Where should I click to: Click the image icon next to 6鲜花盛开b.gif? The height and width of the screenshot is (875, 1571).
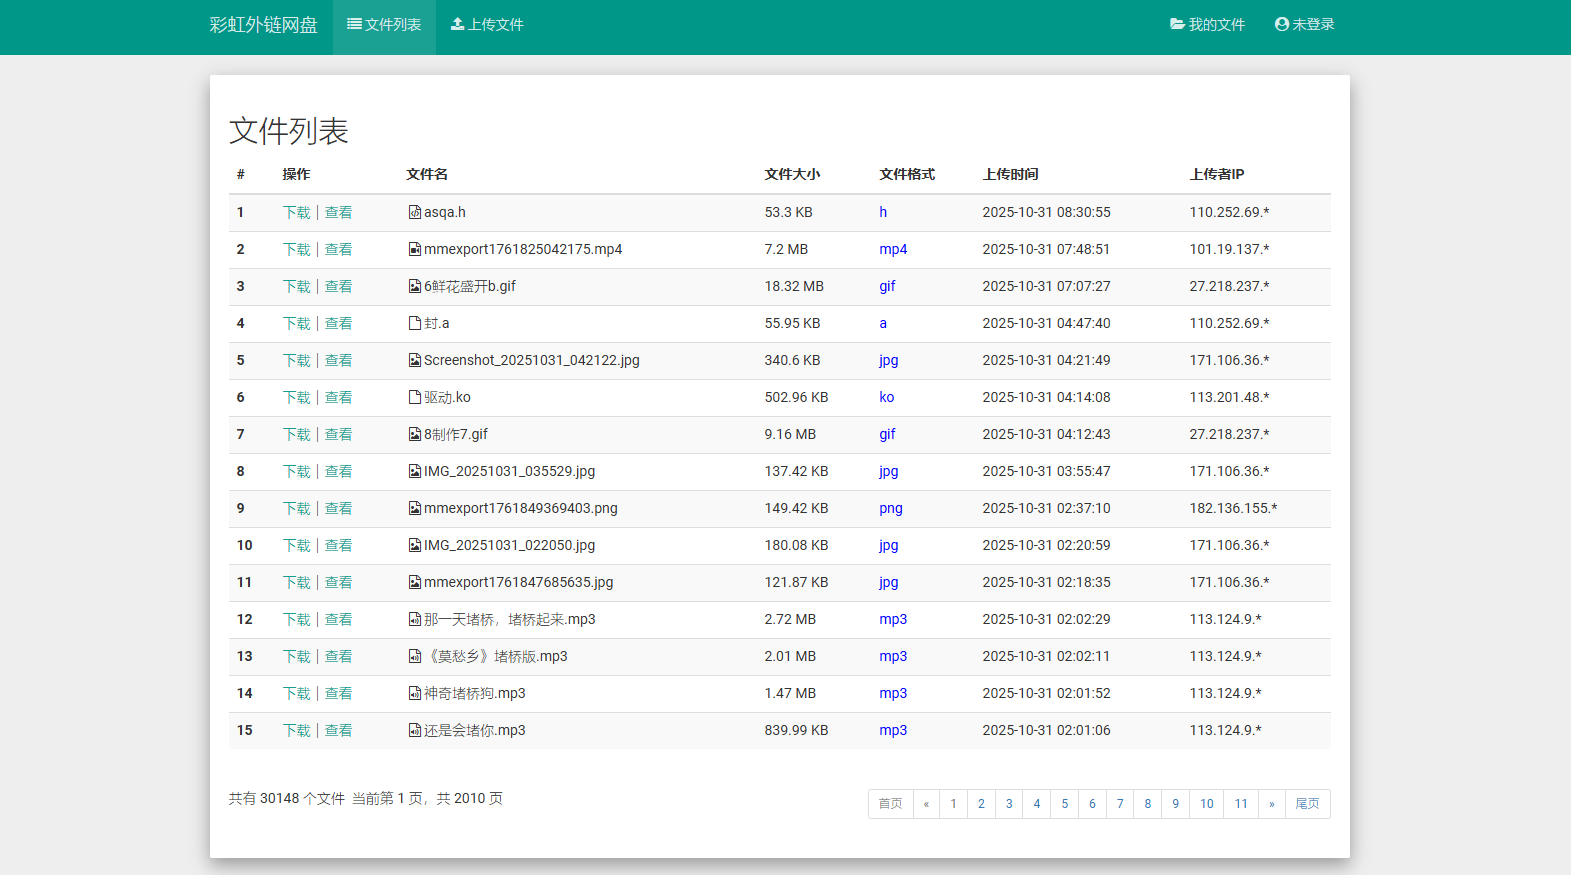click(414, 286)
